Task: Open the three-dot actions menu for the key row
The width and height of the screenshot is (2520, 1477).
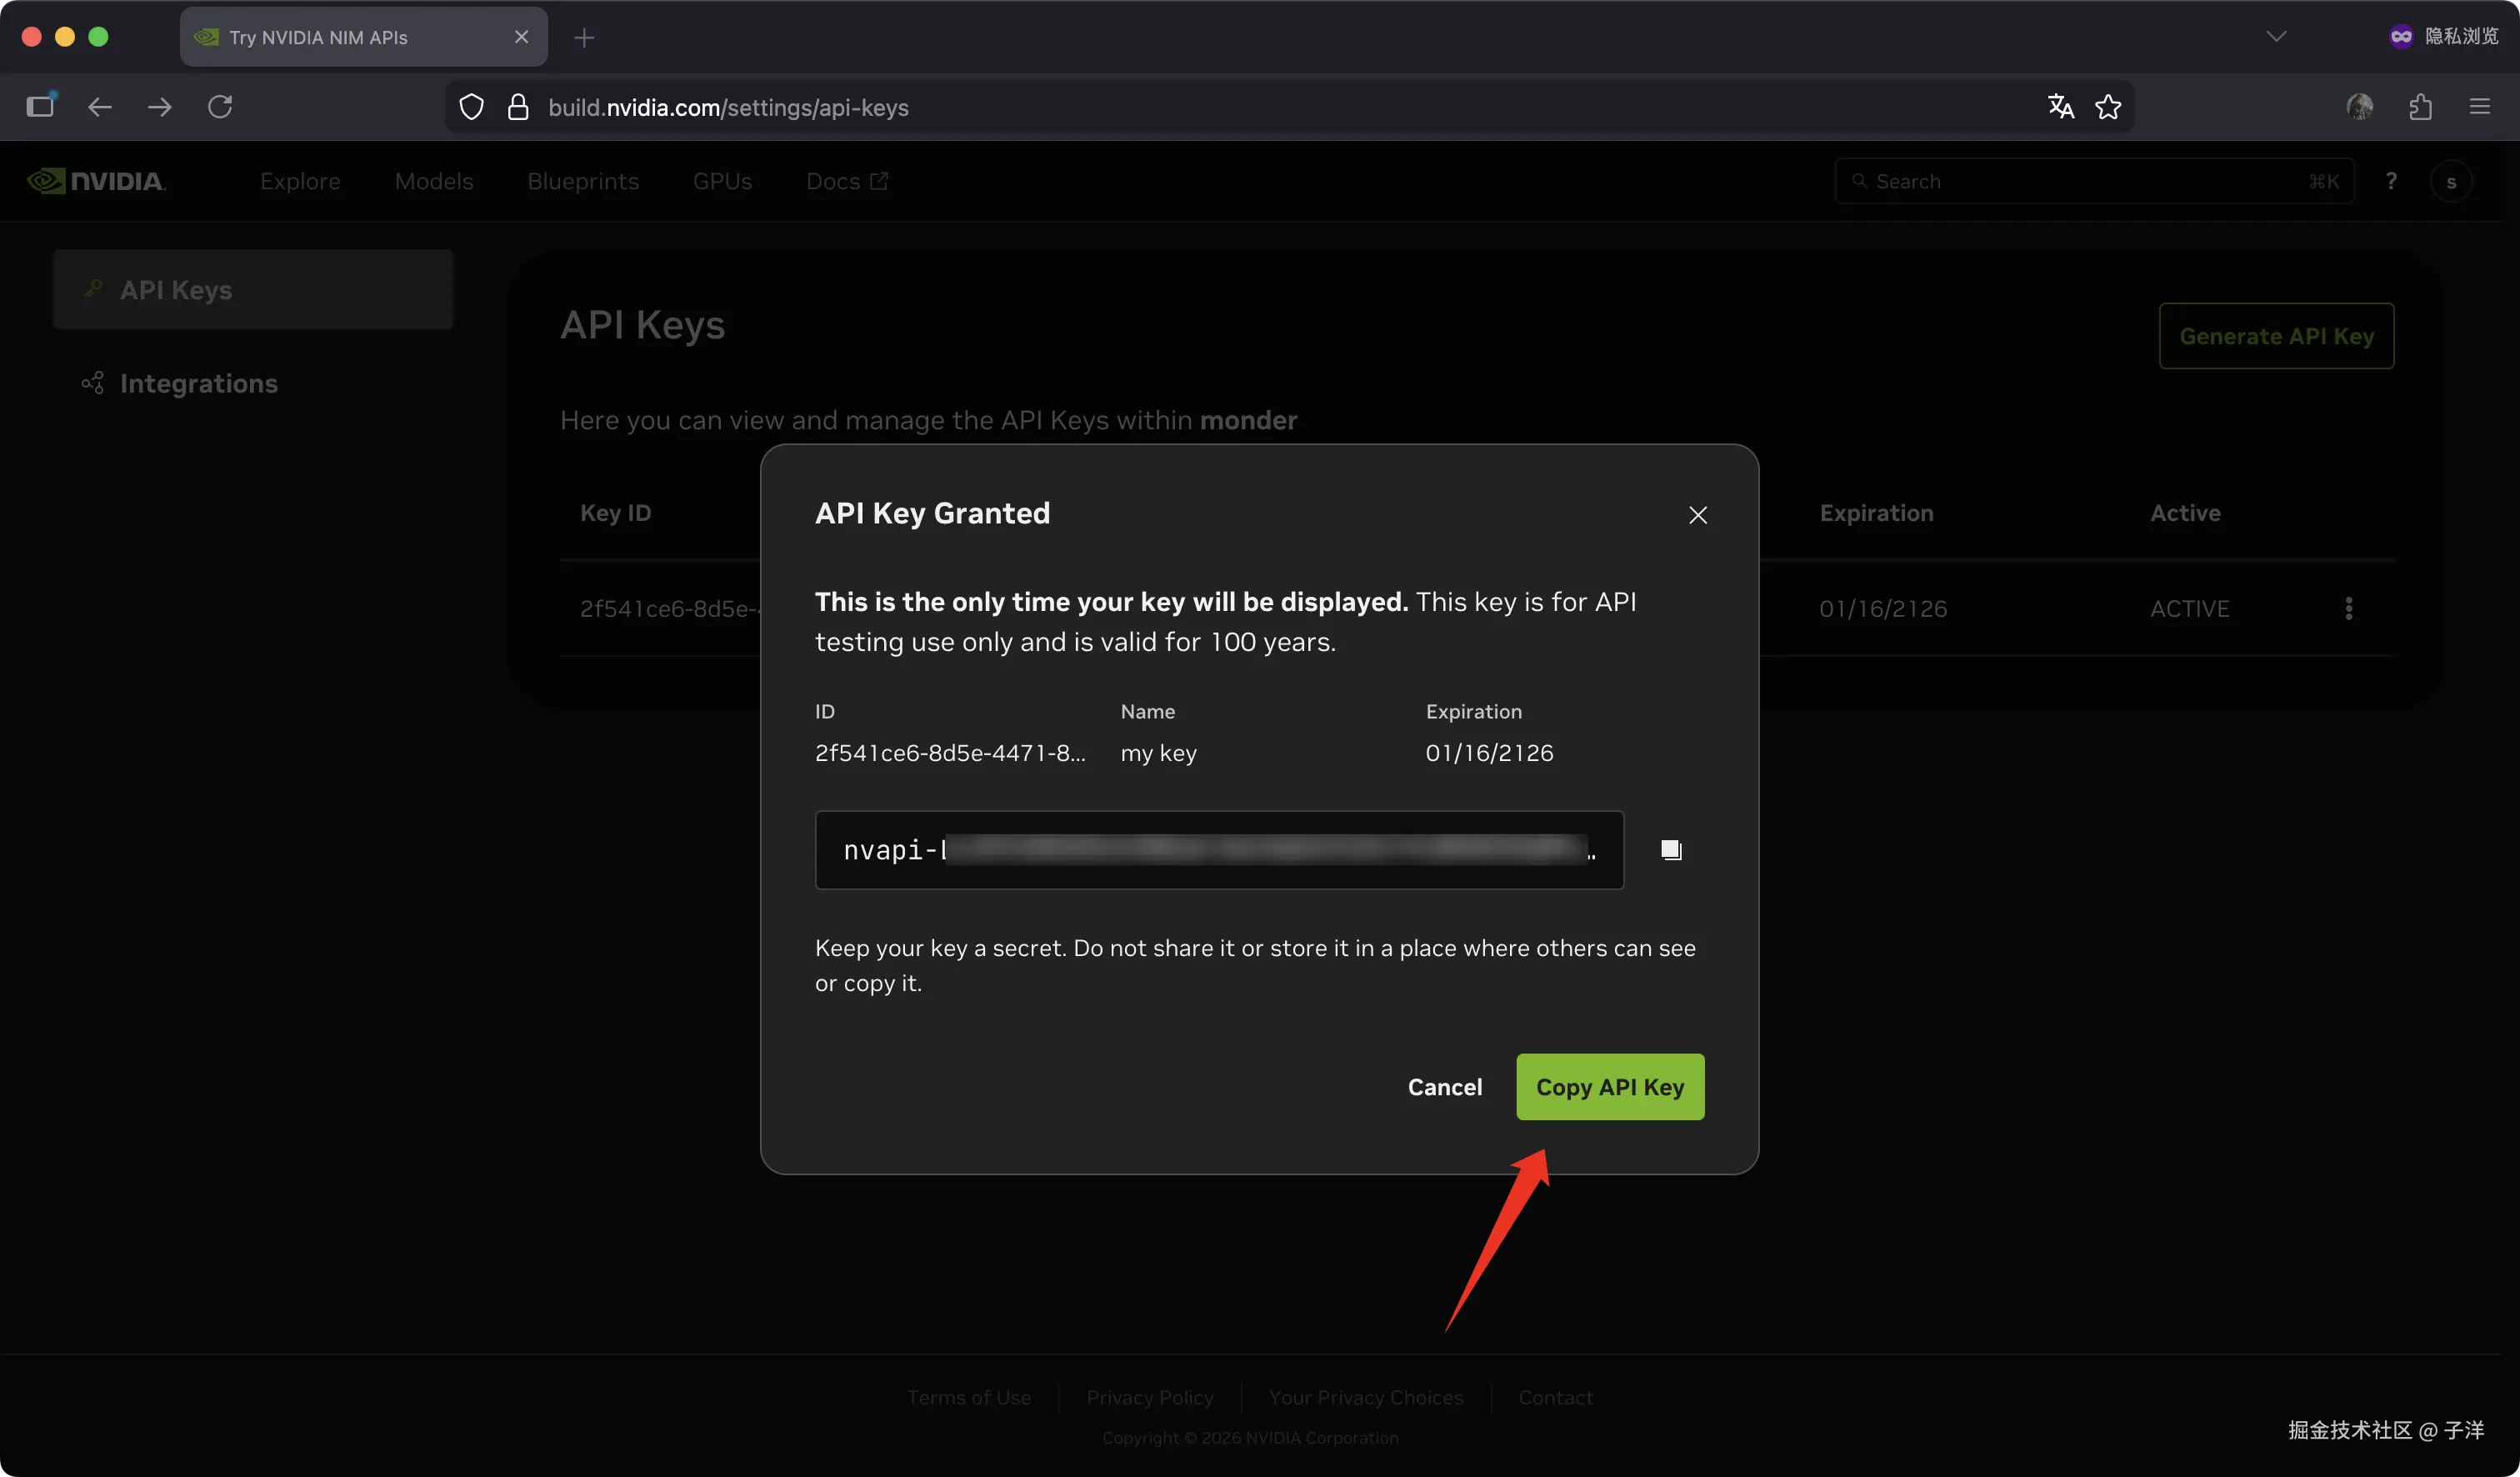Action: (2348, 608)
